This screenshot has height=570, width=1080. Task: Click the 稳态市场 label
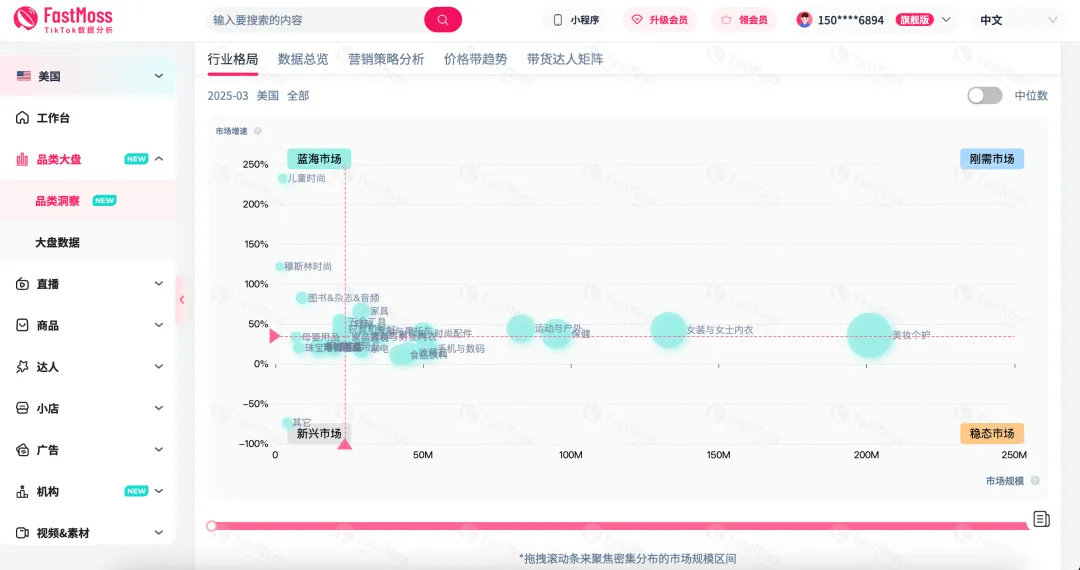click(x=992, y=434)
